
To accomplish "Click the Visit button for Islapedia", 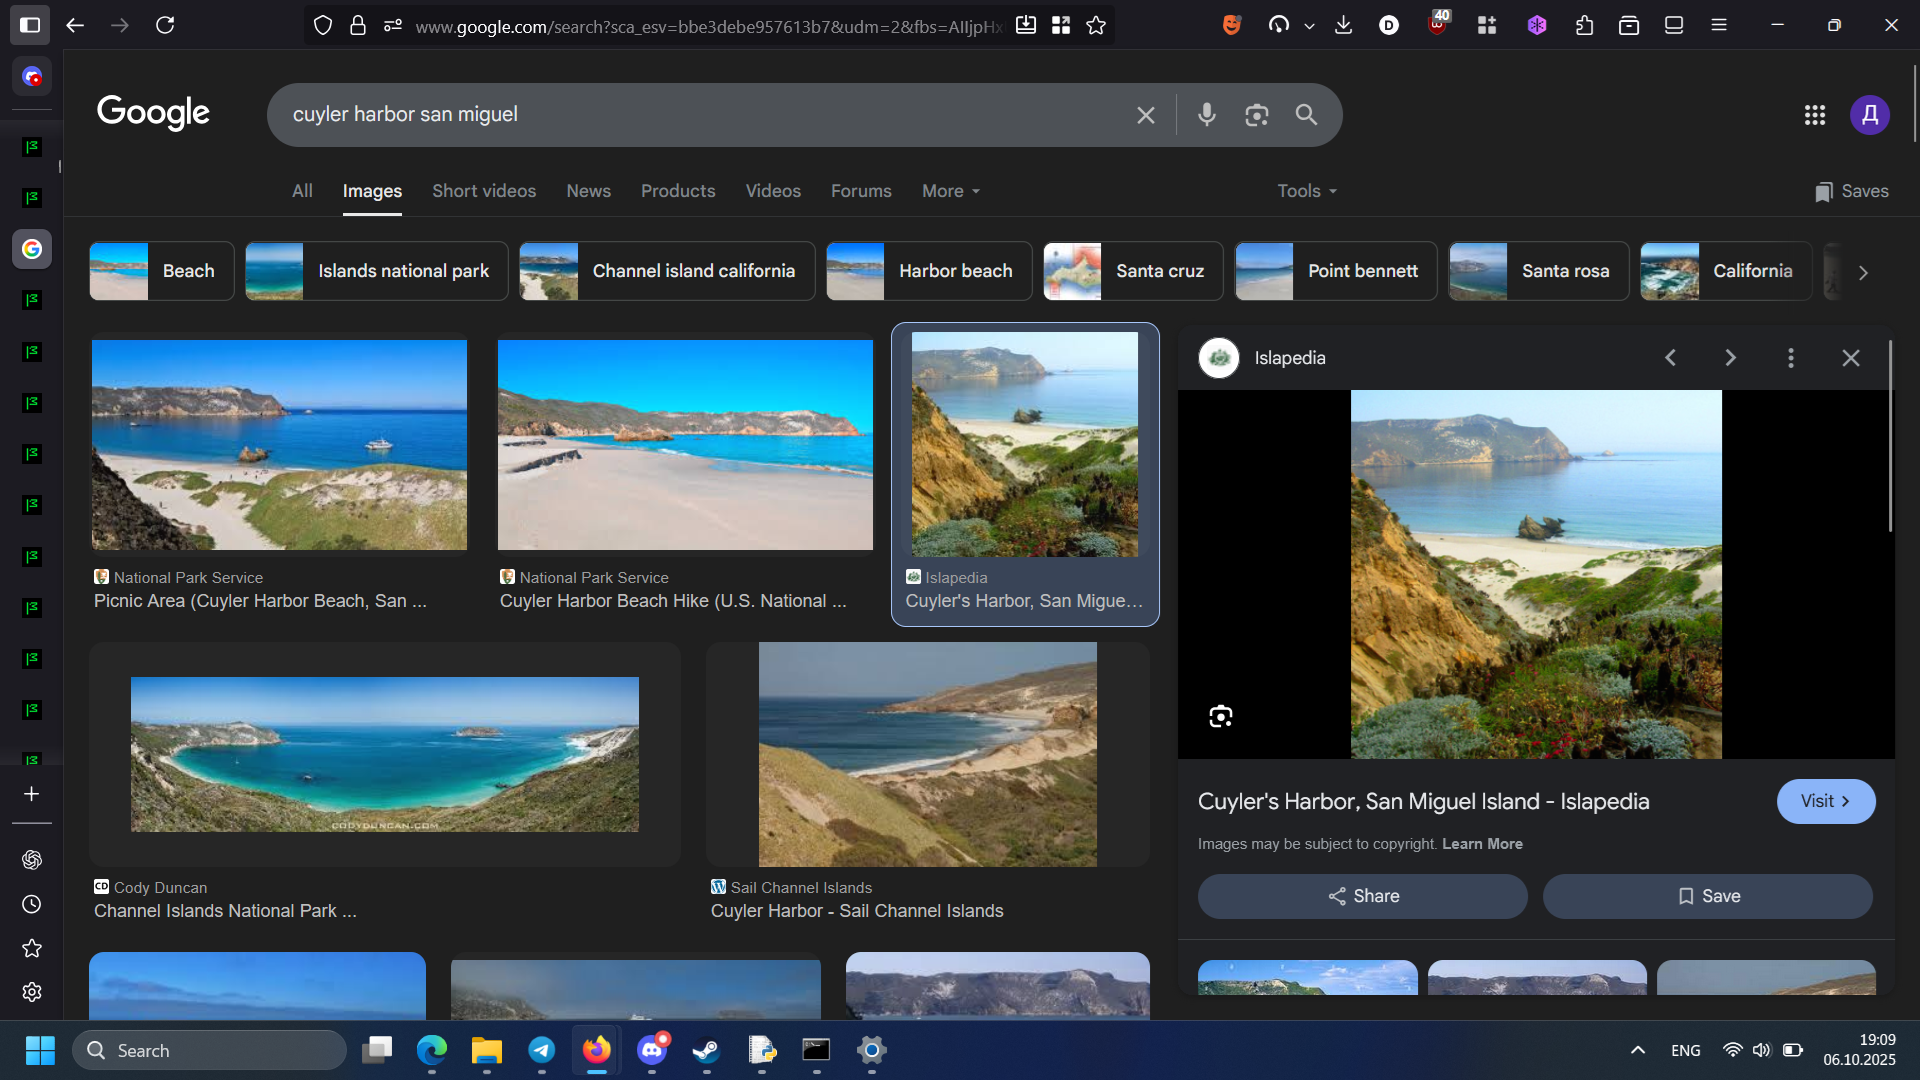I will [x=1825, y=801].
